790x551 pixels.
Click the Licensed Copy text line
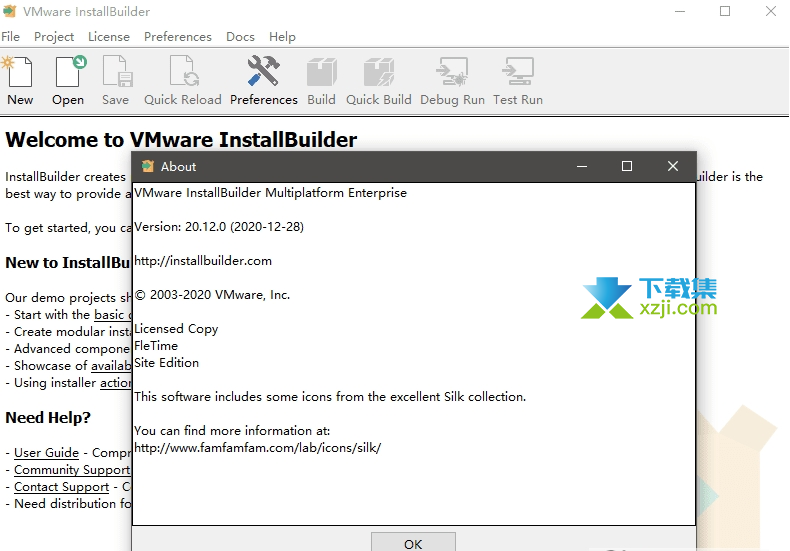point(176,329)
